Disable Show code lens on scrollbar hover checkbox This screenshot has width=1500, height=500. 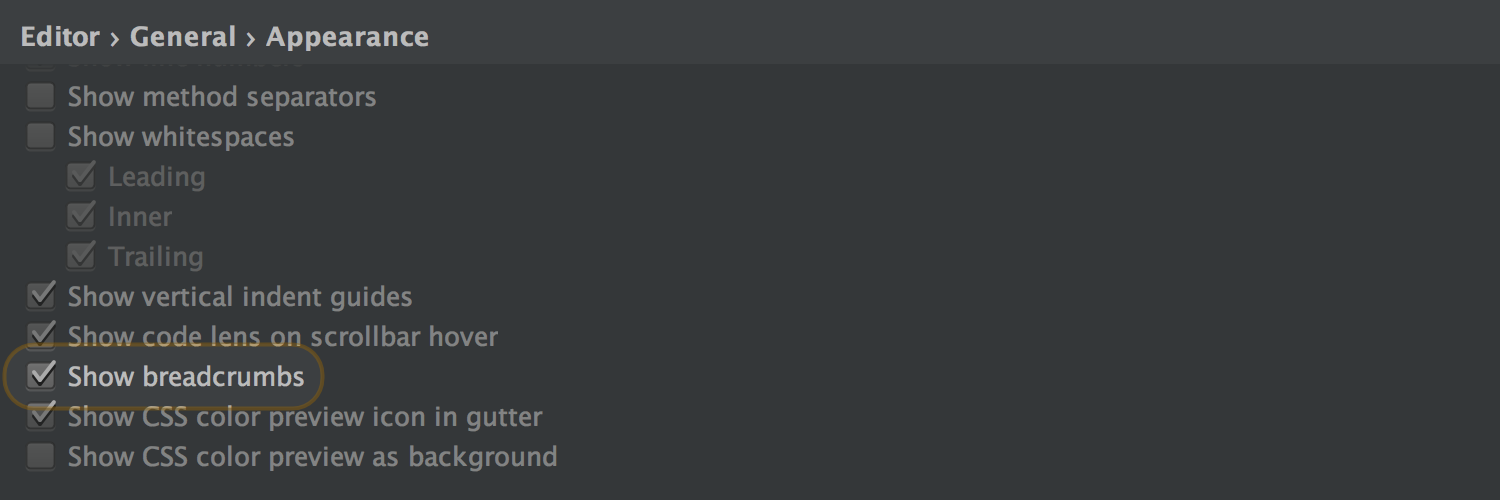click(40, 337)
